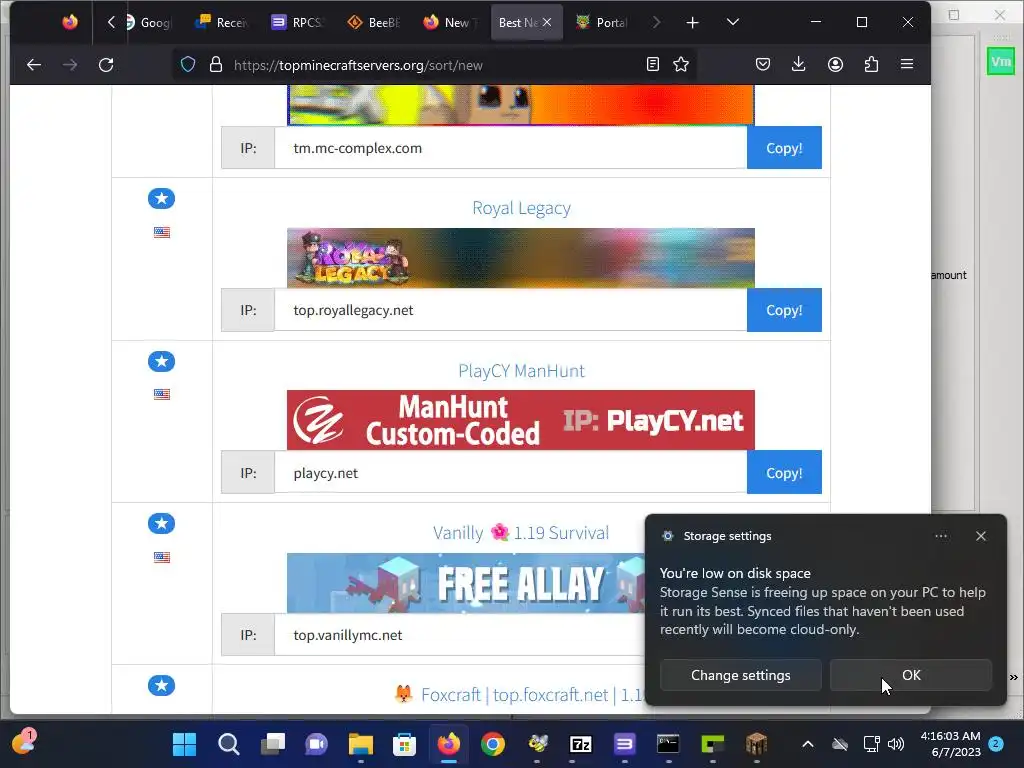Viewport: 1024px width, 768px height.
Task: Open Google Chrome from the taskbar
Action: point(493,744)
